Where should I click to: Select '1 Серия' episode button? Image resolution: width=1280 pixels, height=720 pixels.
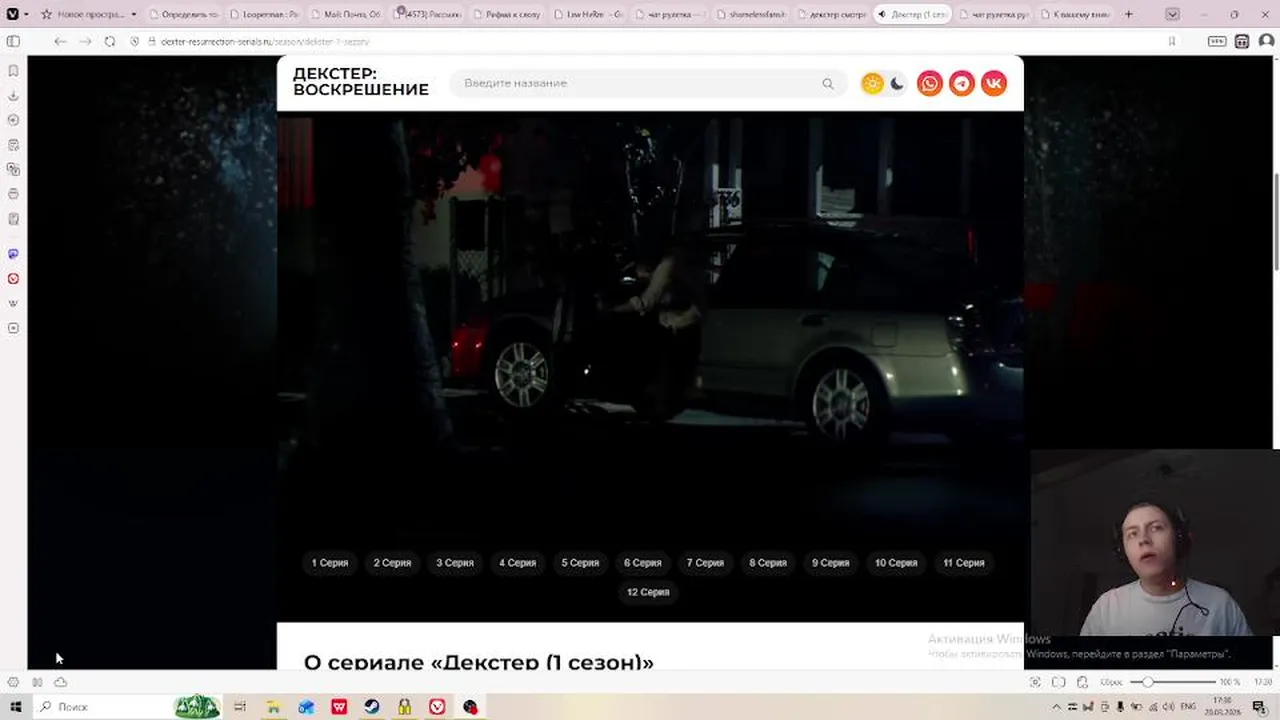click(330, 563)
